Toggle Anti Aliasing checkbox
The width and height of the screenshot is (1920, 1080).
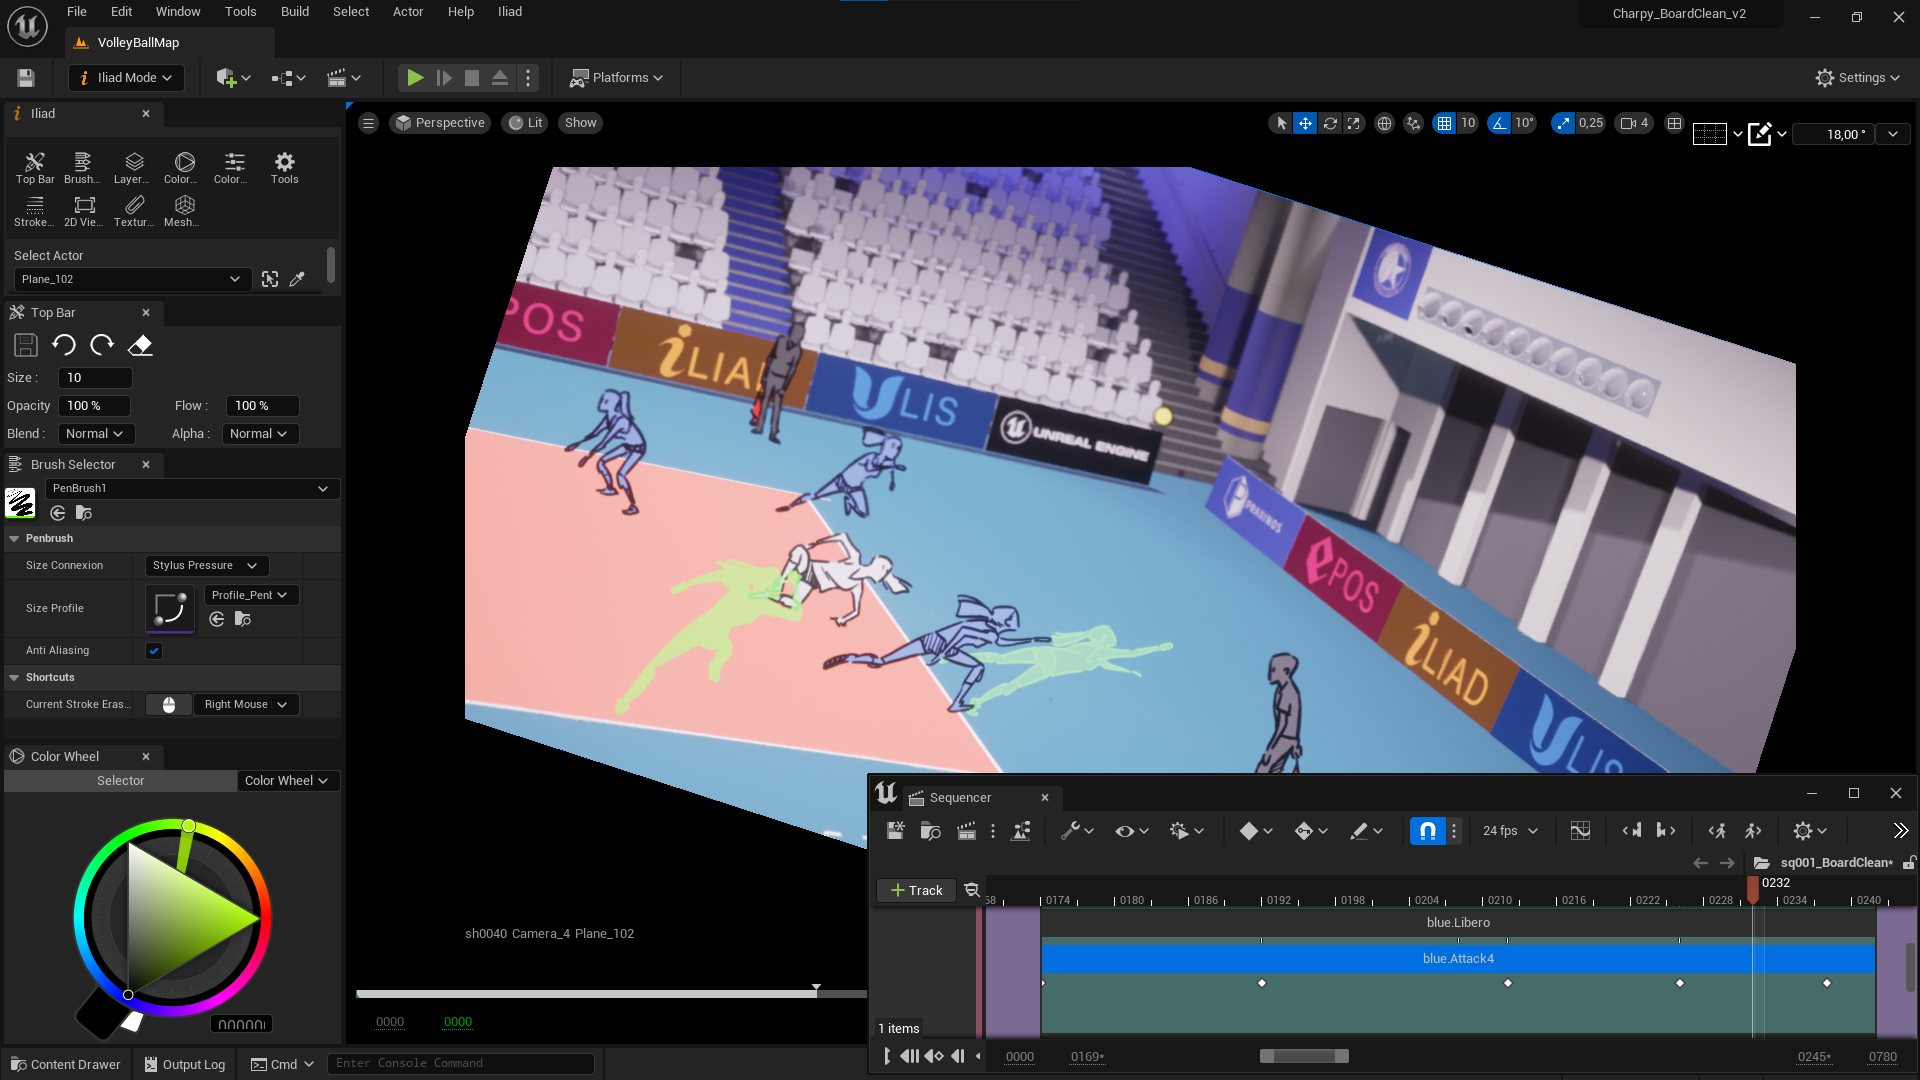point(154,651)
